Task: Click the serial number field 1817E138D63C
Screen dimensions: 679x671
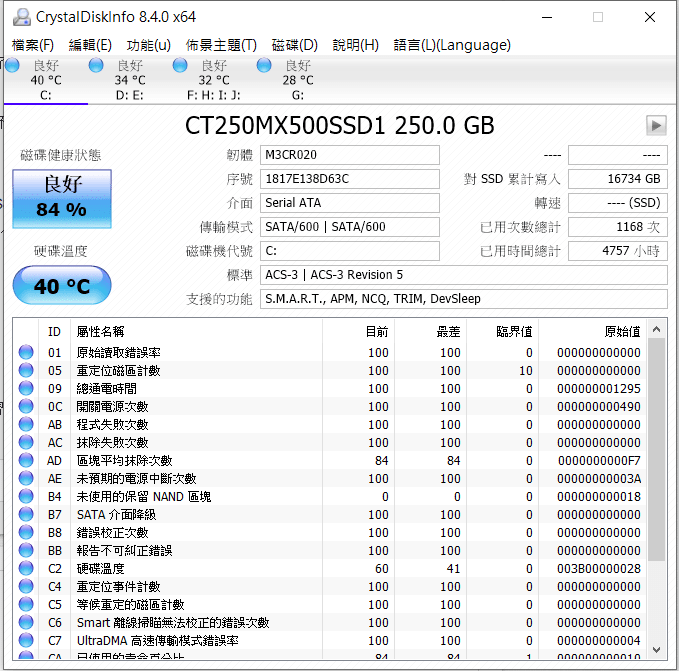Action: [x=349, y=179]
